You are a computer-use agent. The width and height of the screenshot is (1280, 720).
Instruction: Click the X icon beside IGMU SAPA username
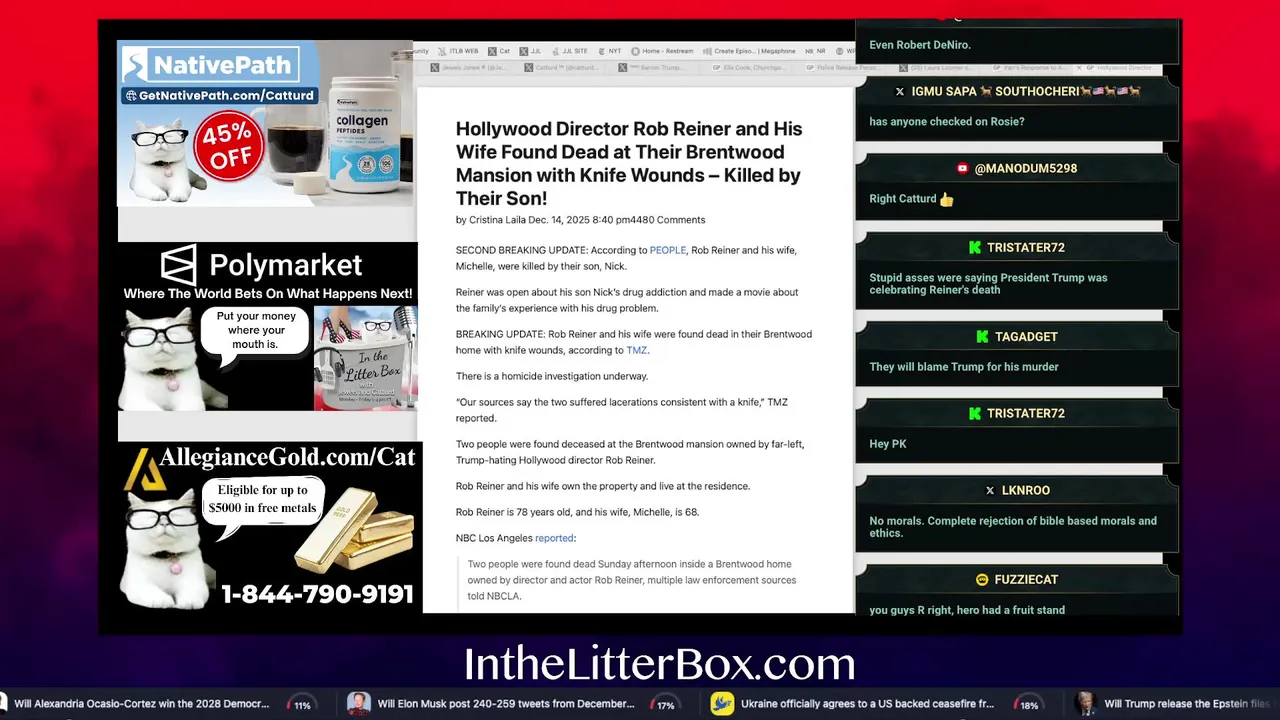[899, 91]
